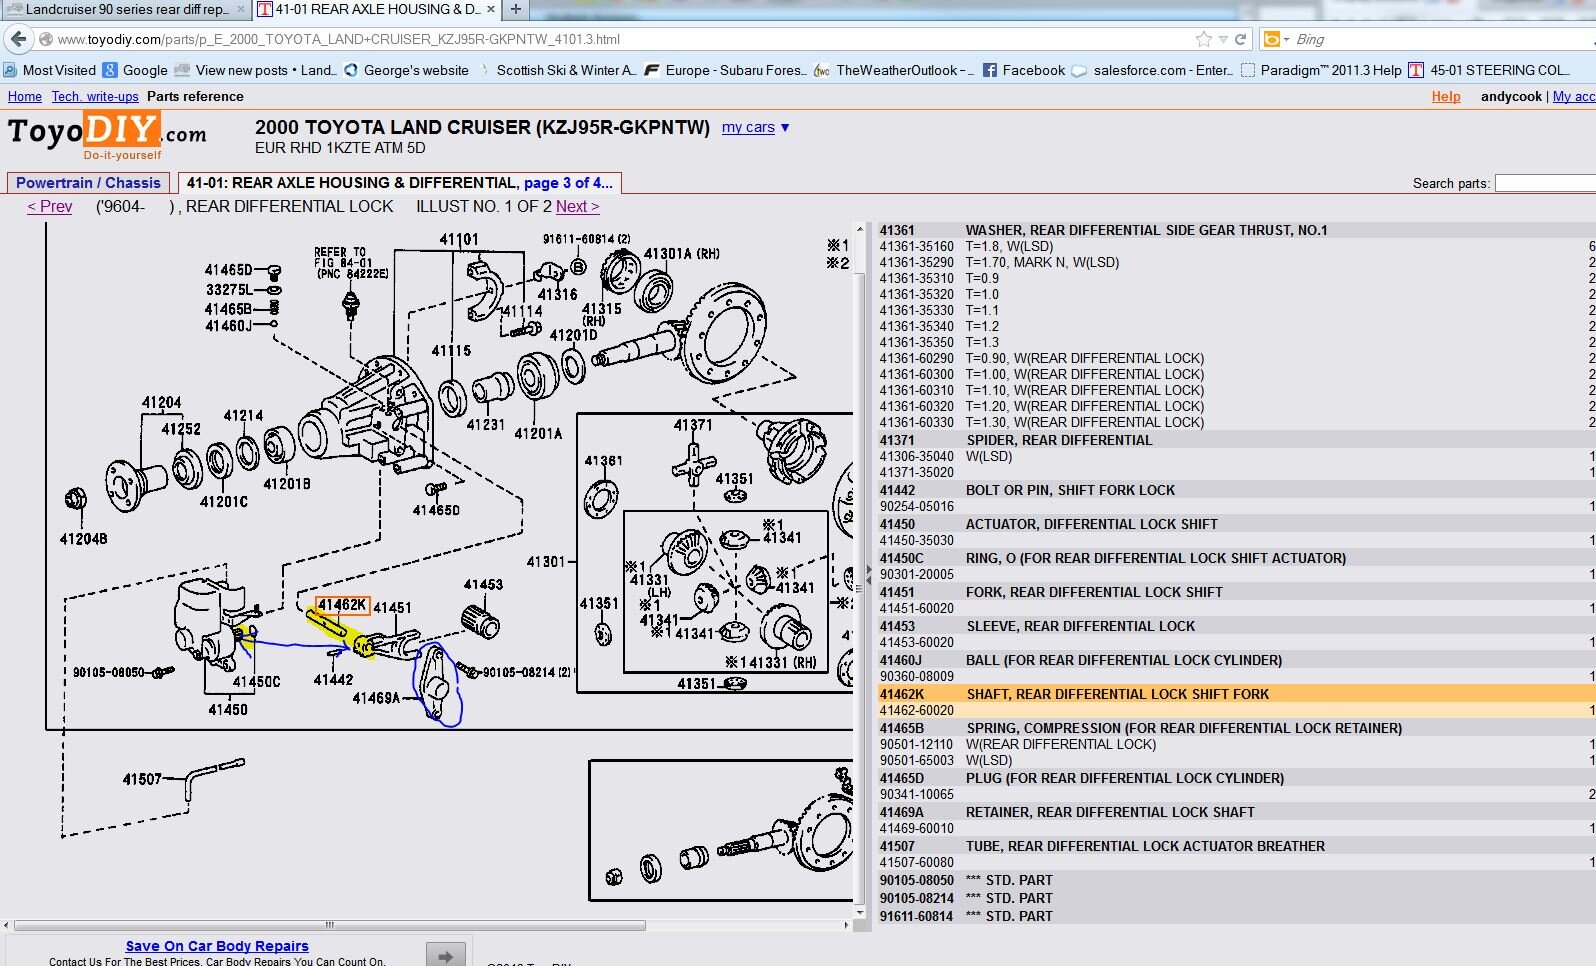The width and height of the screenshot is (1596, 966).
Task: Select the 41451 FORK row
Action: (1236, 592)
